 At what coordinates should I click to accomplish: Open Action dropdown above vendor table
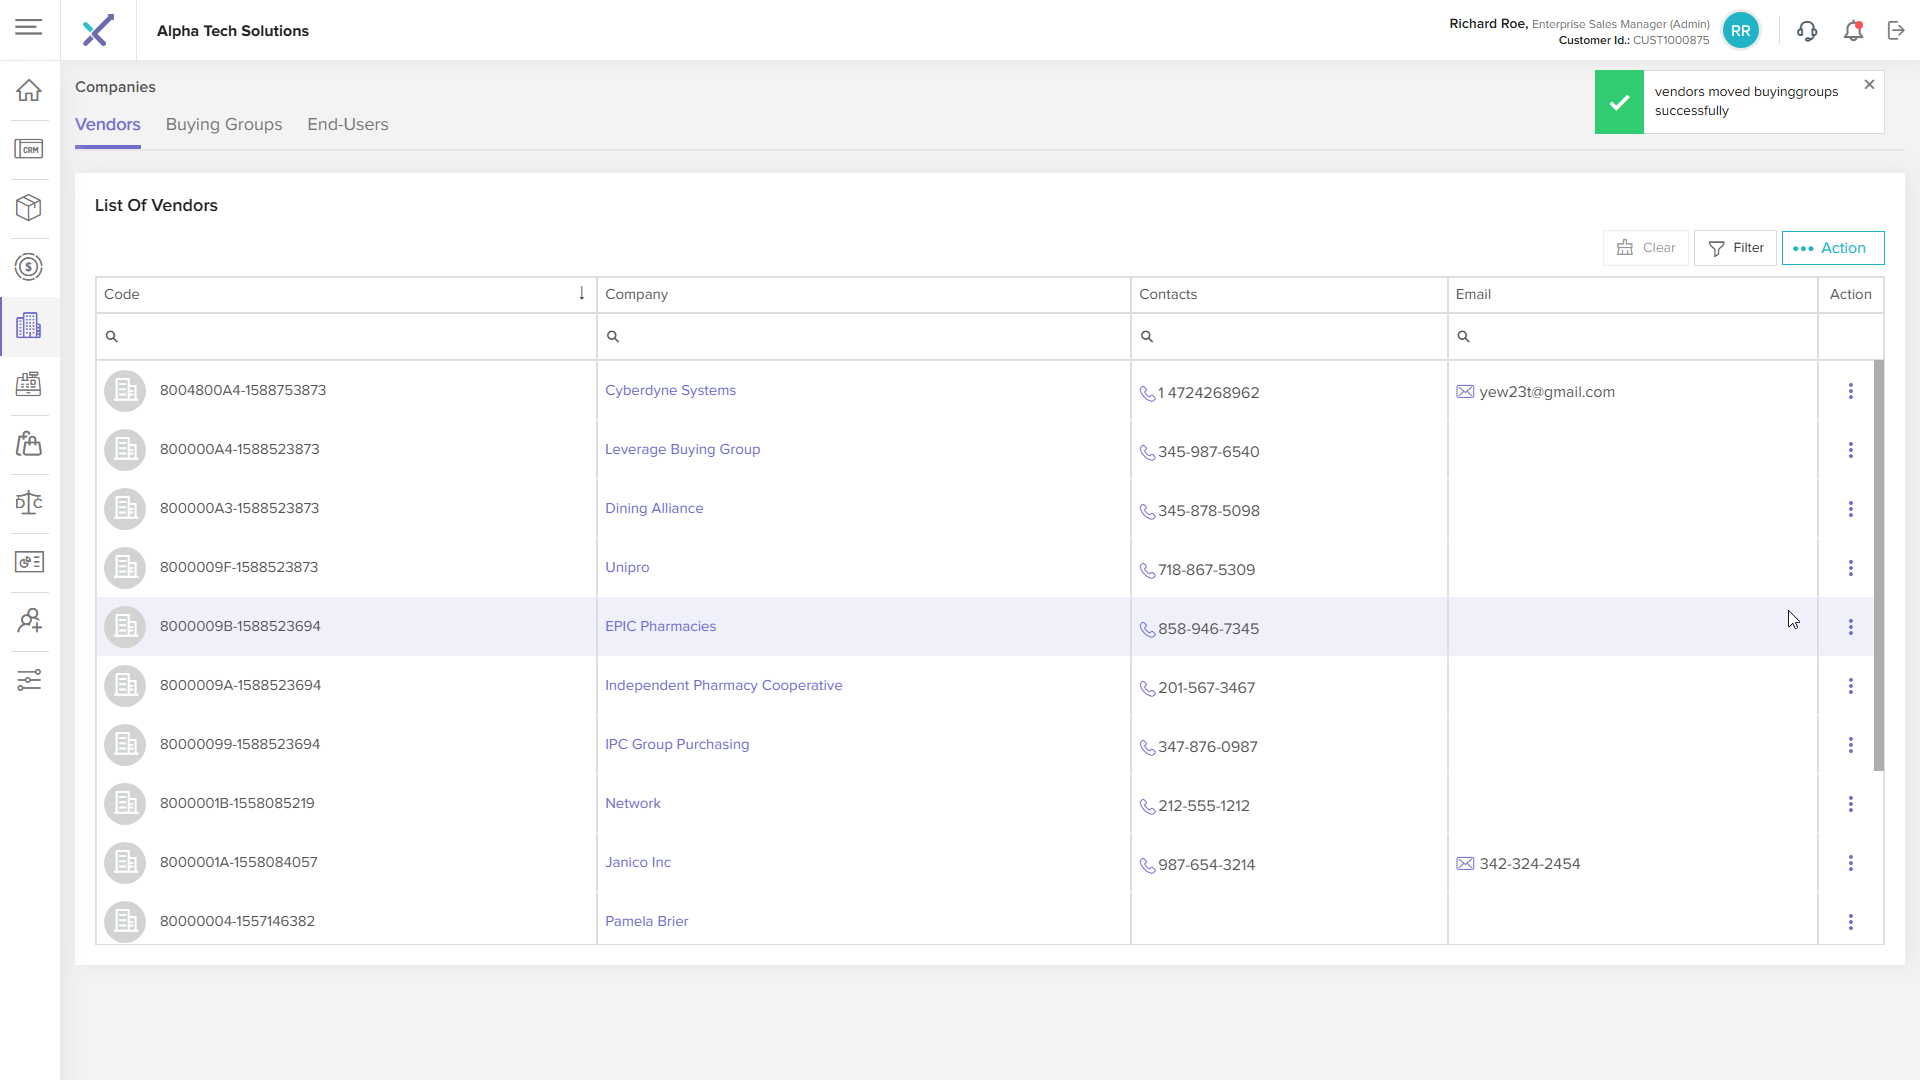pos(1832,248)
